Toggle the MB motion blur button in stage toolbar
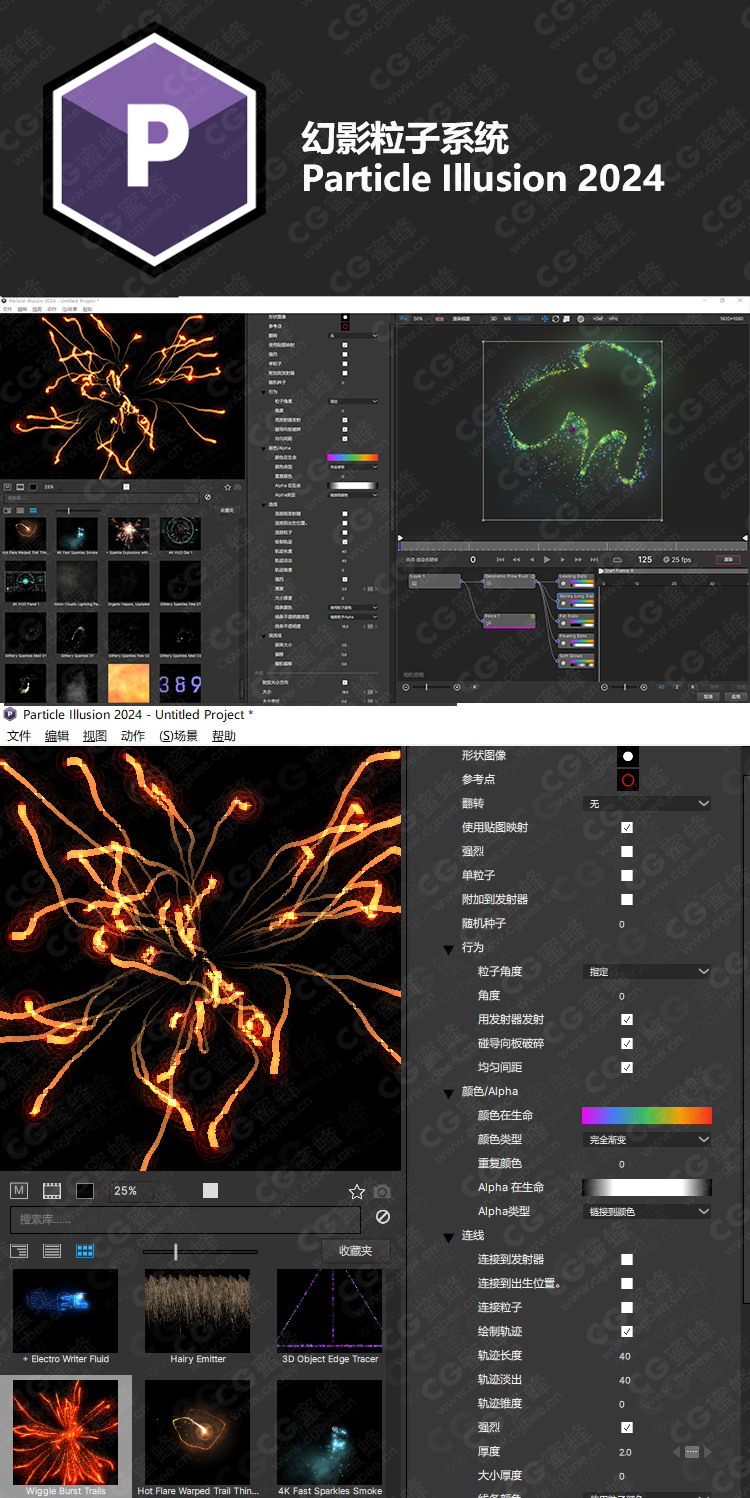The height and width of the screenshot is (1498, 750). (507, 319)
